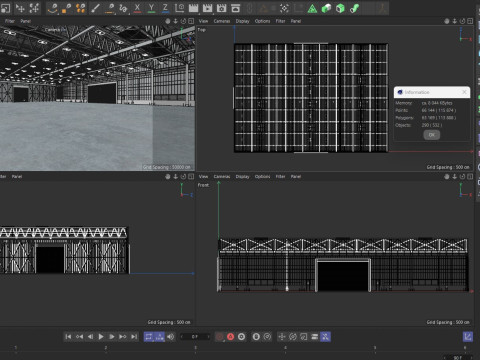Maximize the Top viewport toggle icon

point(470,21)
